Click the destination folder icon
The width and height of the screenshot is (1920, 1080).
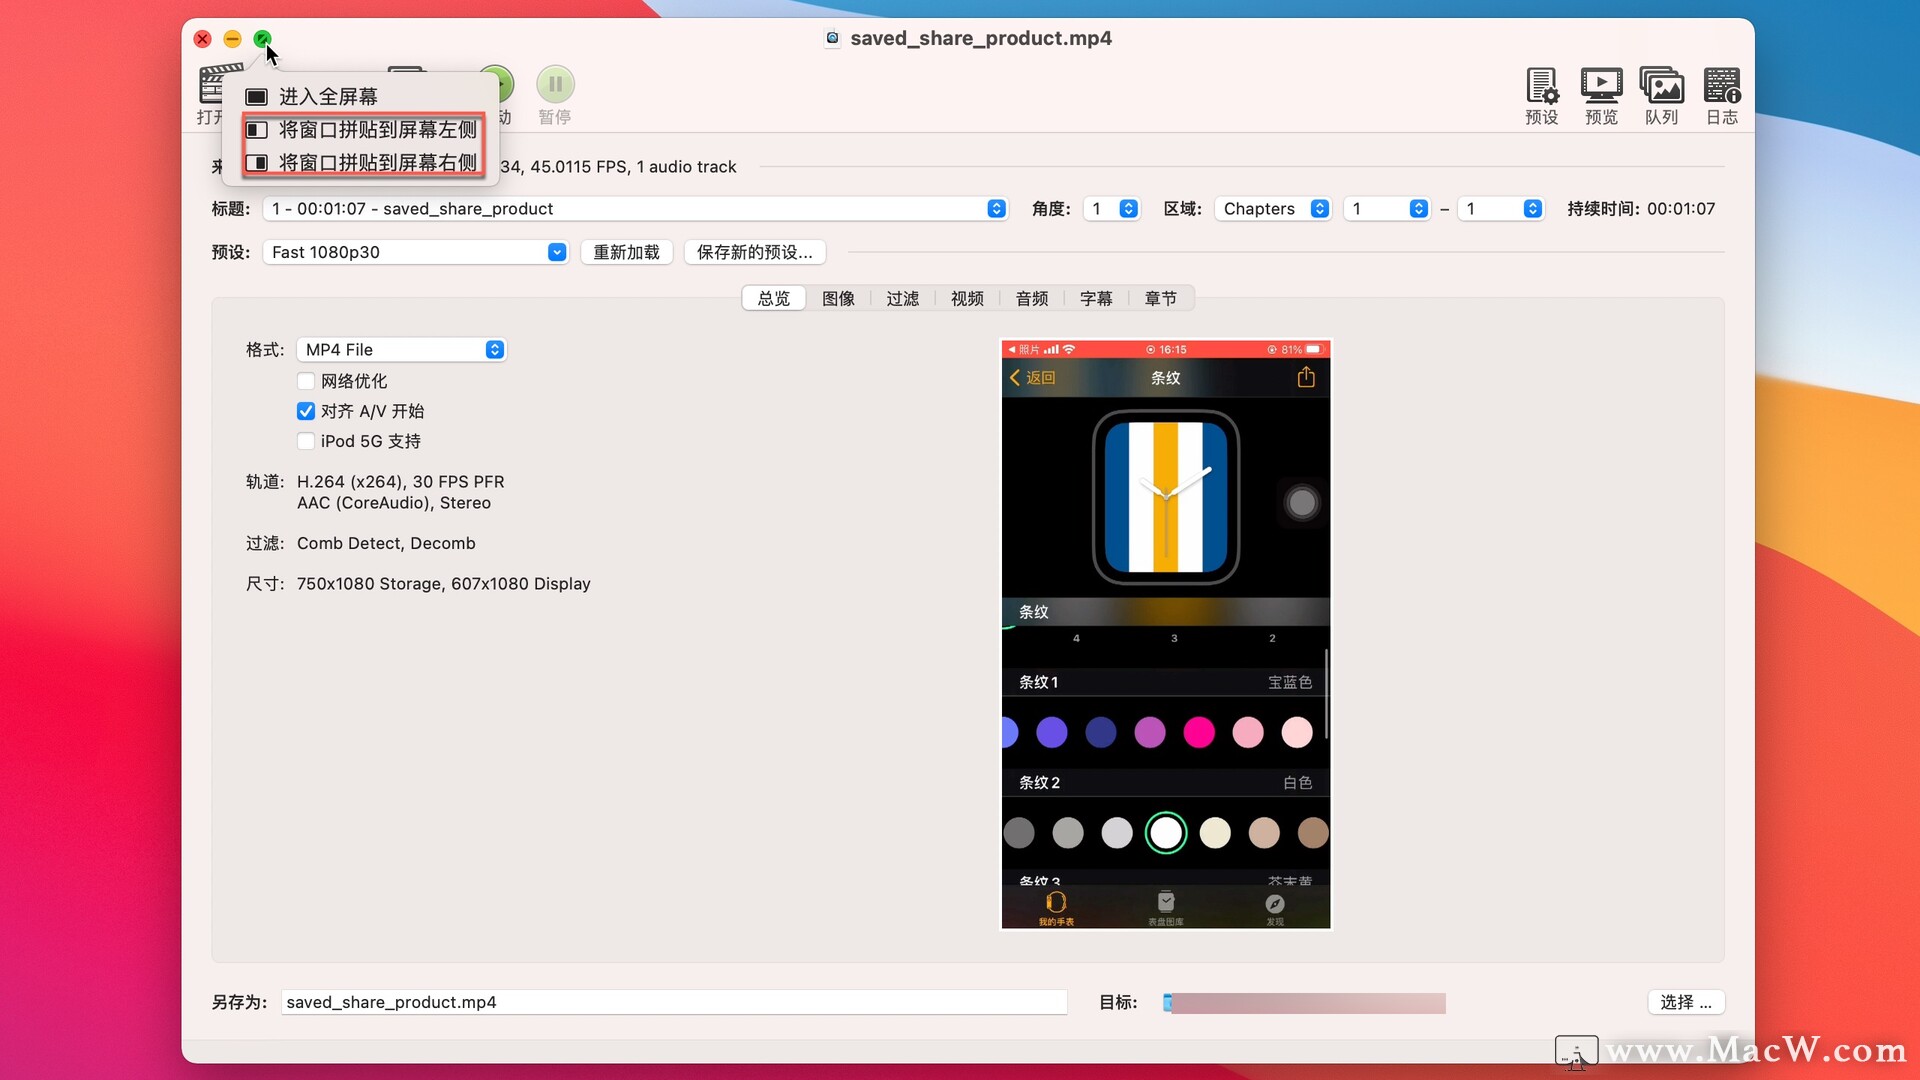point(1167,1002)
